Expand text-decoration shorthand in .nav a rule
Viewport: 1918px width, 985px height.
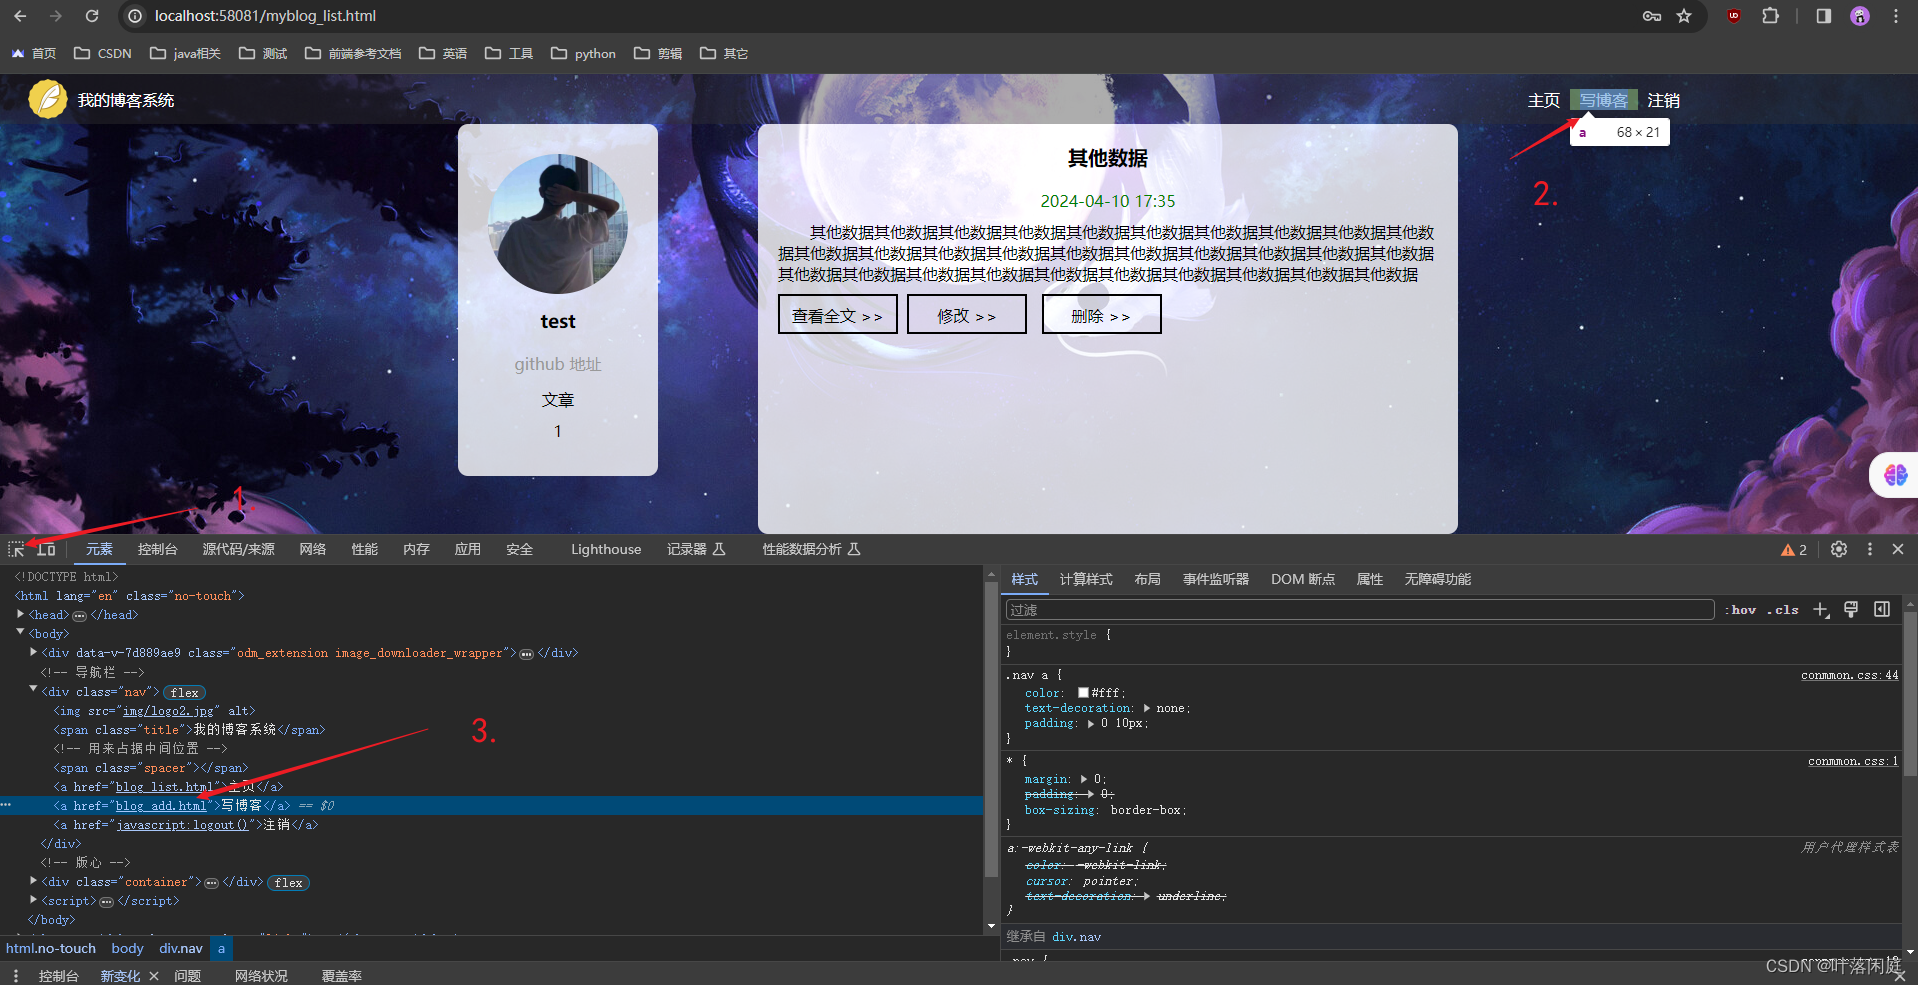coord(1146,708)
